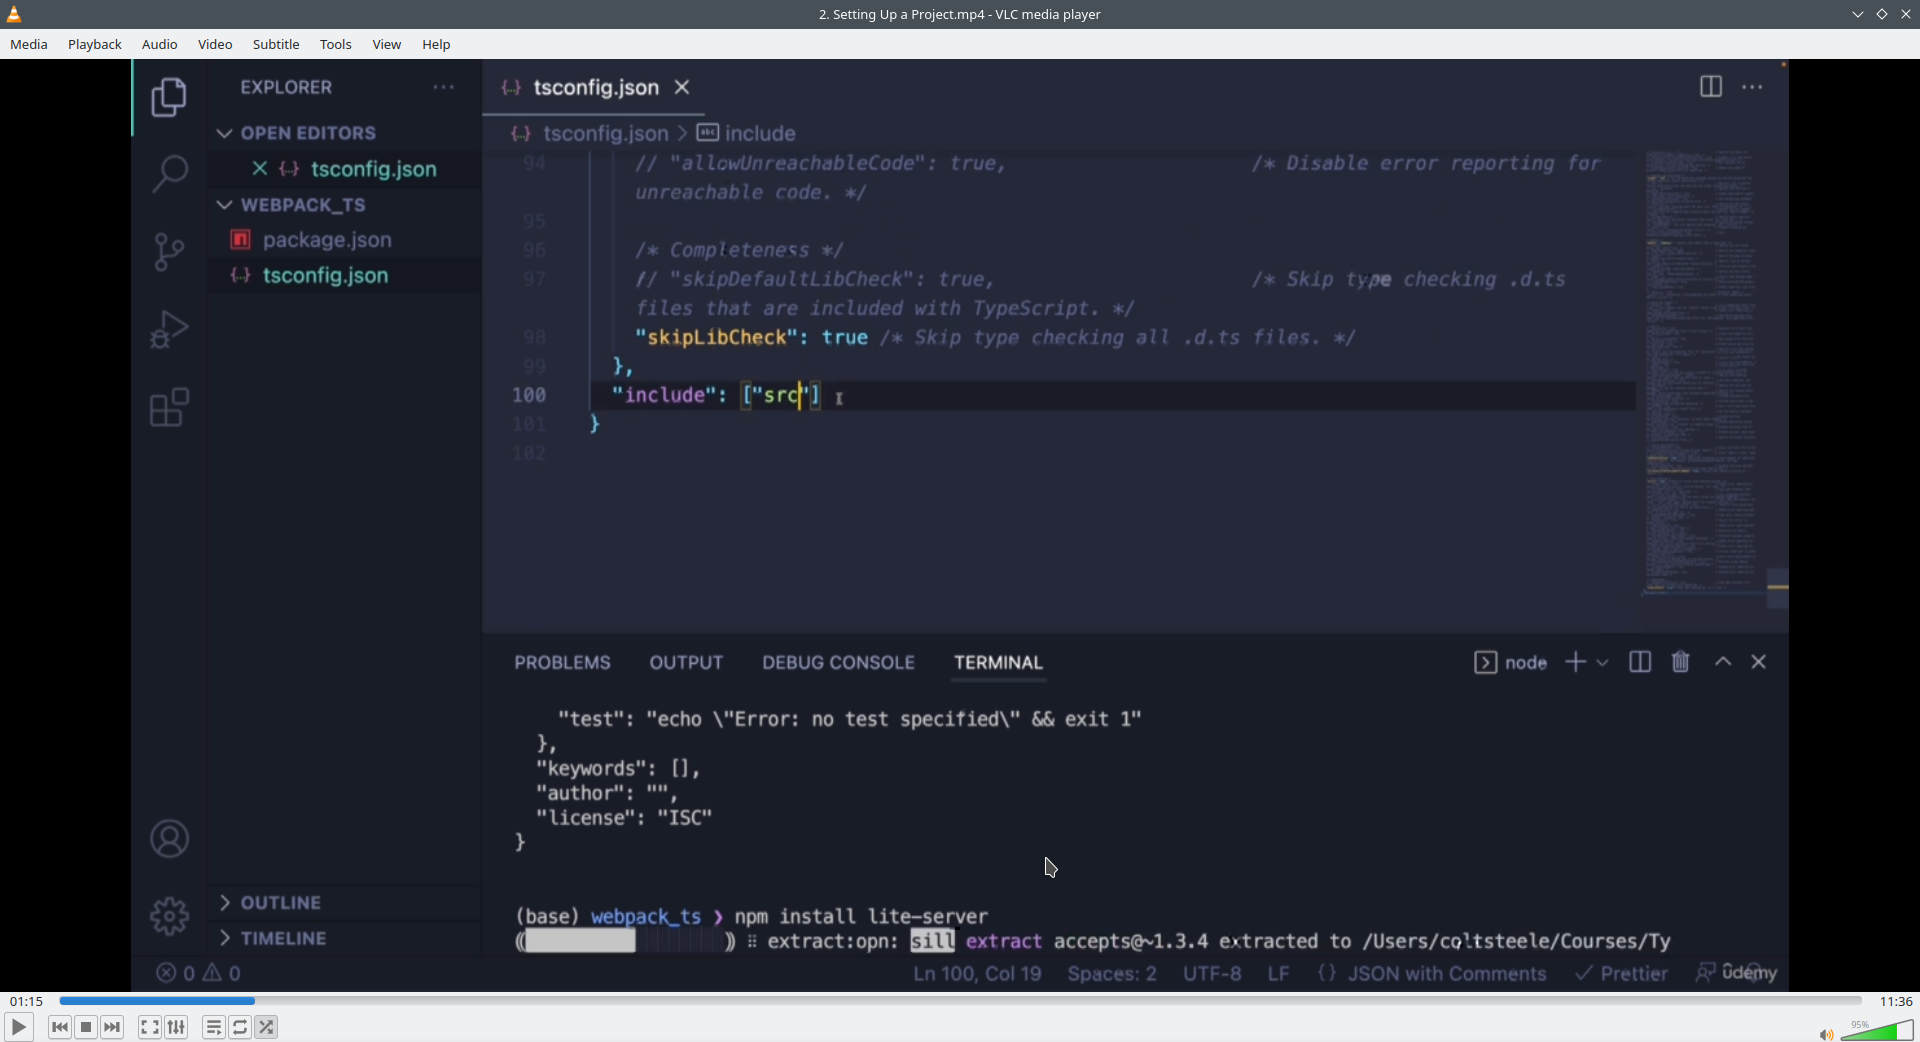
Task: Select tsconfig.json under Open Editors
Action: tap(373, 169)
